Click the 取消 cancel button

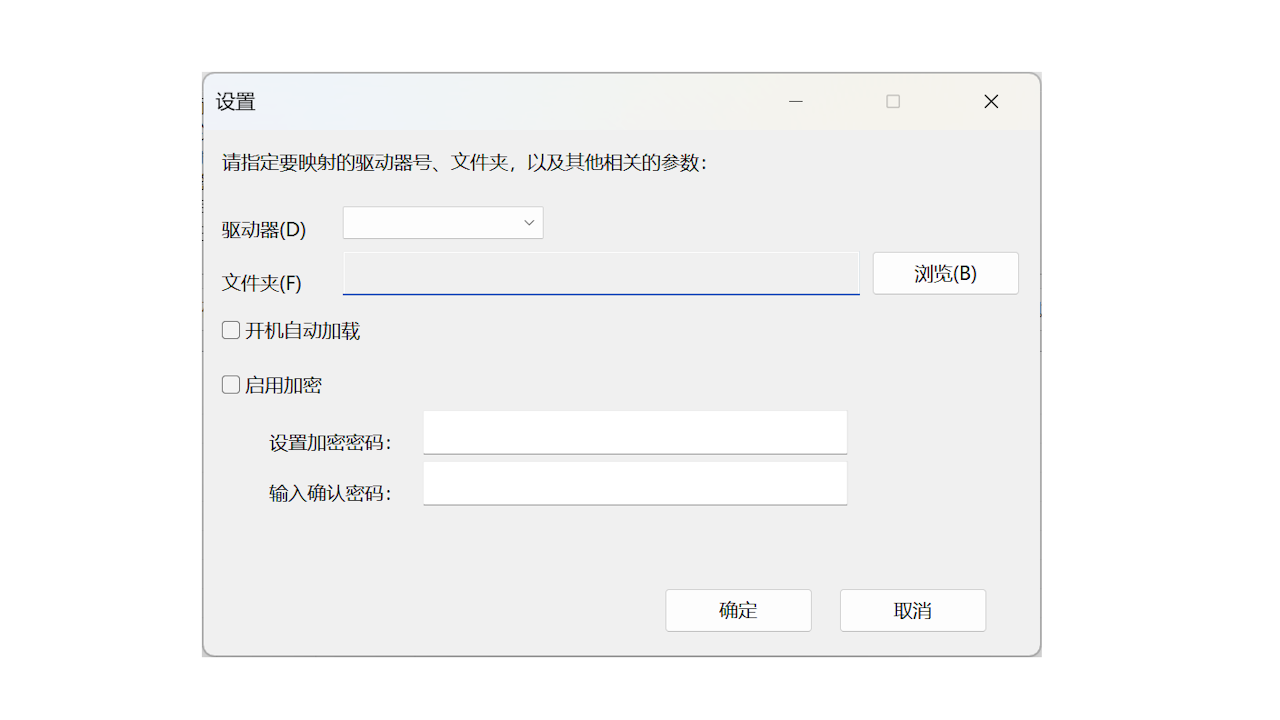pos(911,610)
